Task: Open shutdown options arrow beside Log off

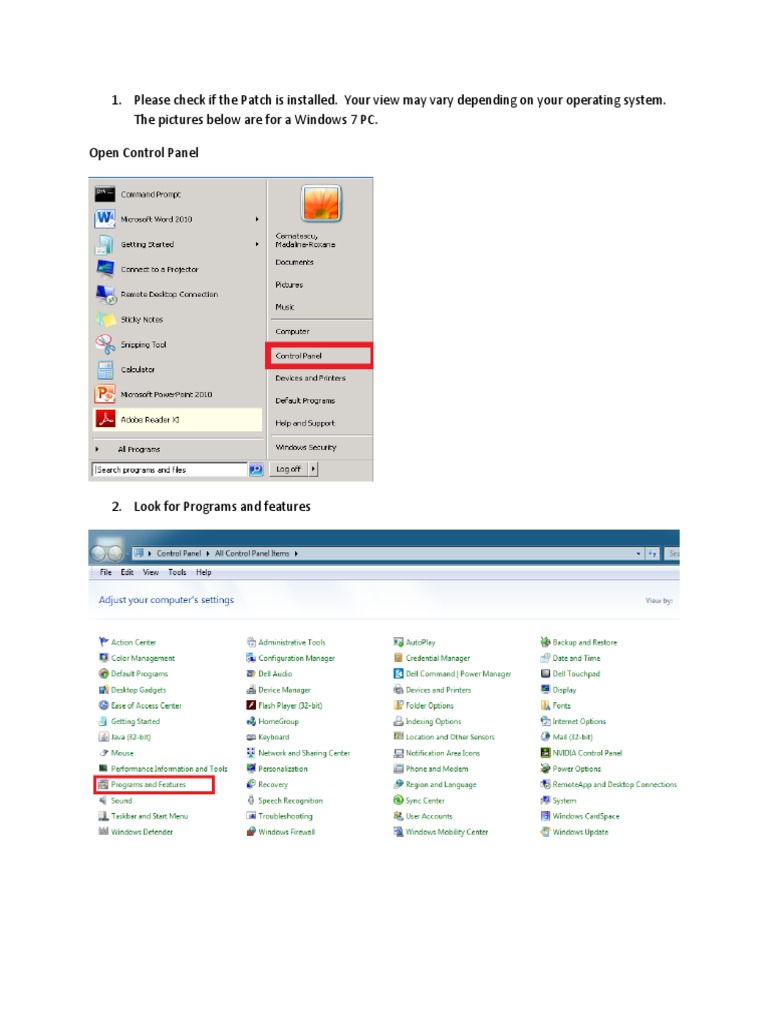Action: pyautogui.click(x=313, y=469)
